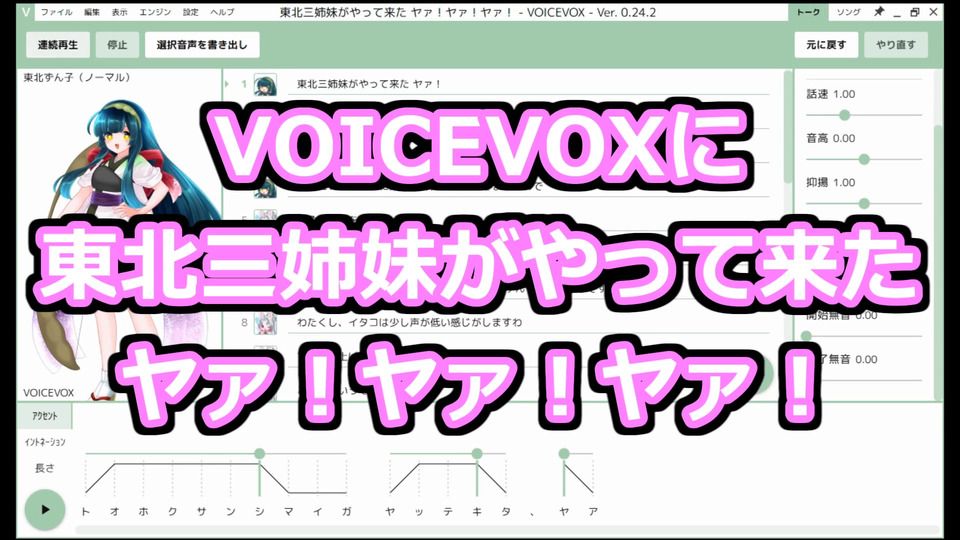Viewport: 960px width, 540px height.
Task: Open the ヘルプ menu
Action: pyautogui.click(x=222, y=12)
